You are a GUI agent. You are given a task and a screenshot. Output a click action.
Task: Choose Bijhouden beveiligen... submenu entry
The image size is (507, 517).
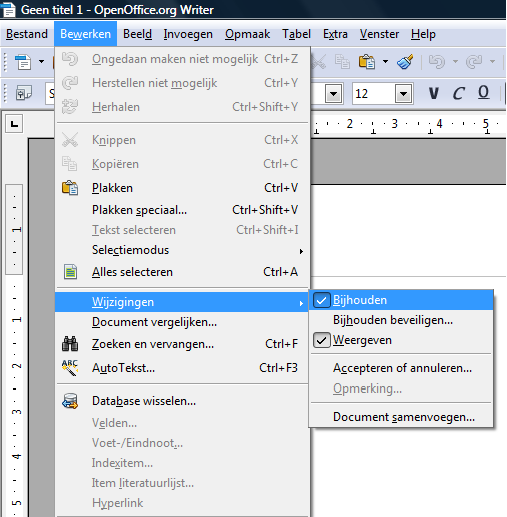pyautogui.click(x=401, y=320)
